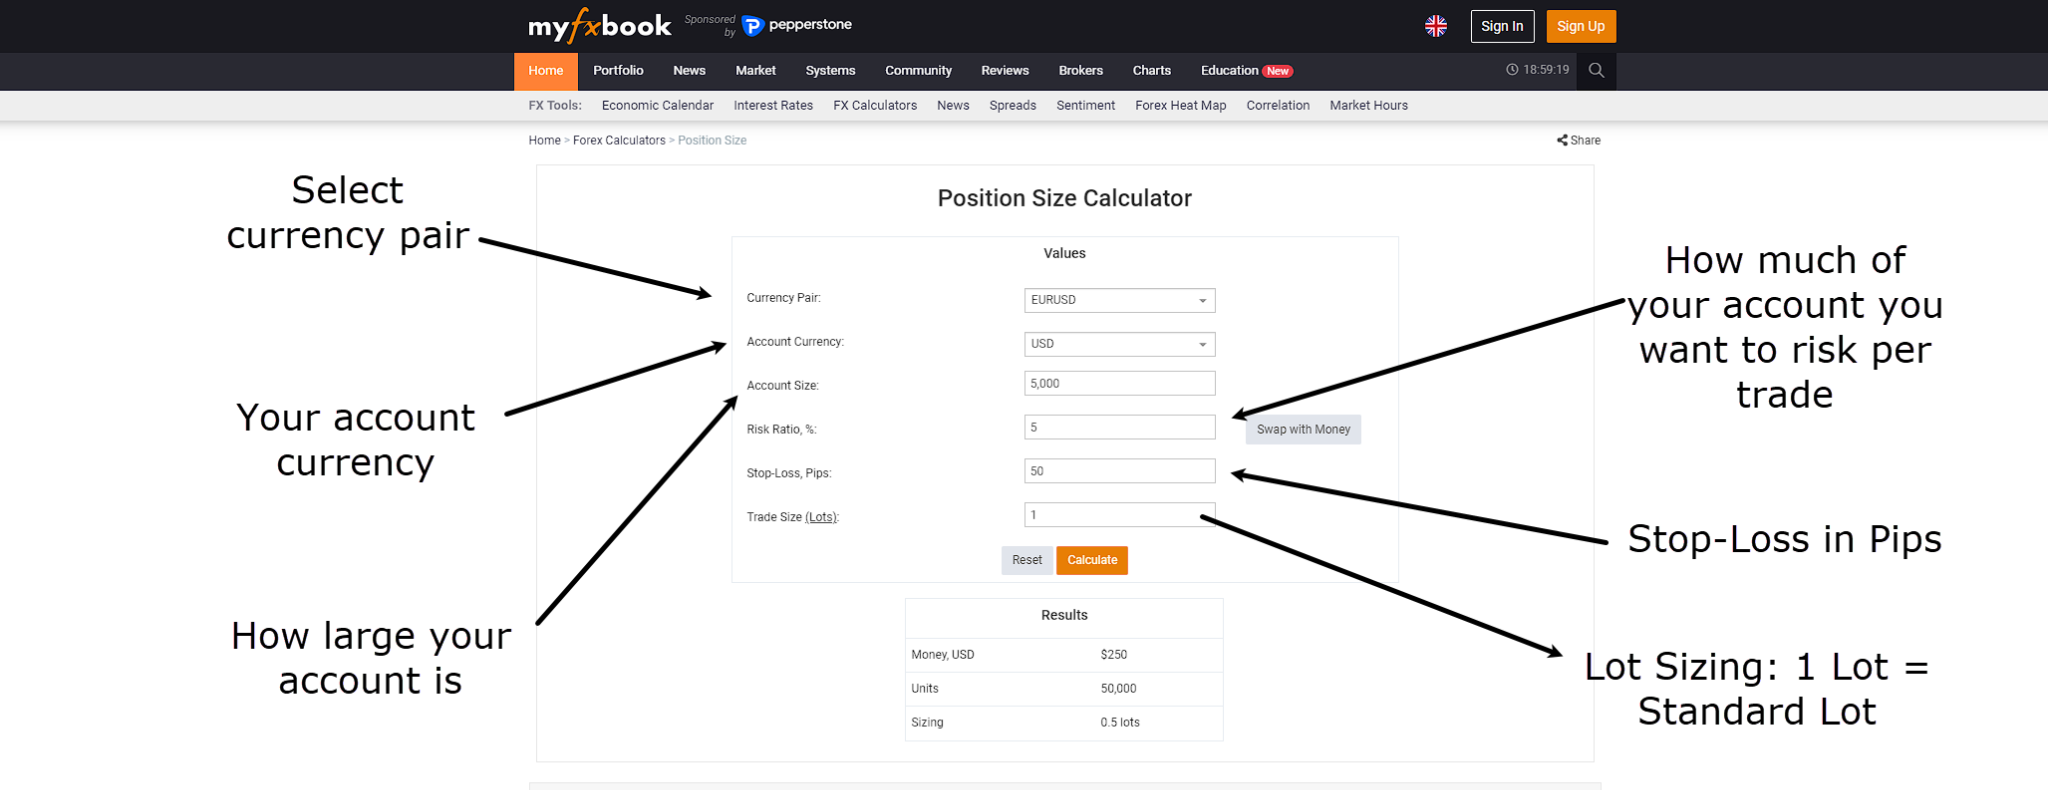This screenshot has height=790, width=2048.
Task: Open the search magnifier icon
Action: tap(1596, 70)
